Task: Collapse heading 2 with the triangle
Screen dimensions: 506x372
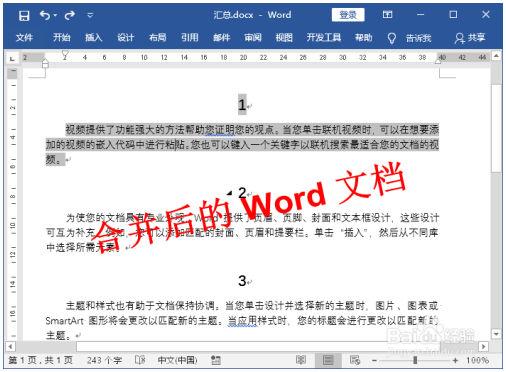Action: (x=229, y=193)
